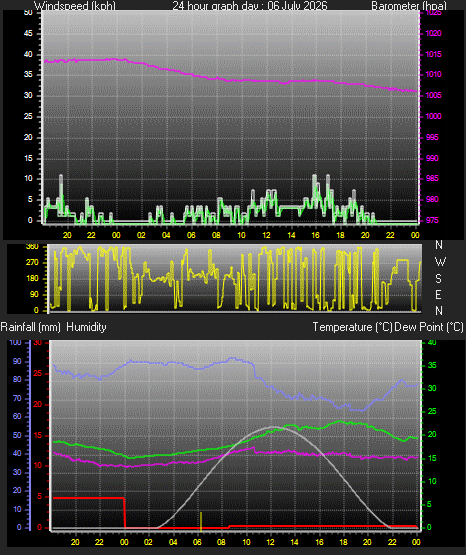Click the yellow marker near 06 on rainfall graph
Viewport: 466px width, 555px height.
[x=201, y=521]
